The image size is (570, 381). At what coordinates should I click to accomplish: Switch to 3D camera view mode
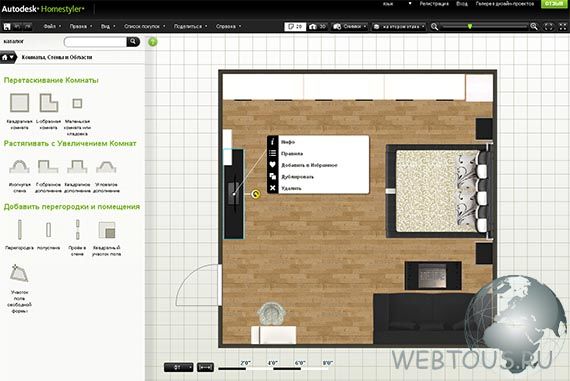[x=317, y=27]
